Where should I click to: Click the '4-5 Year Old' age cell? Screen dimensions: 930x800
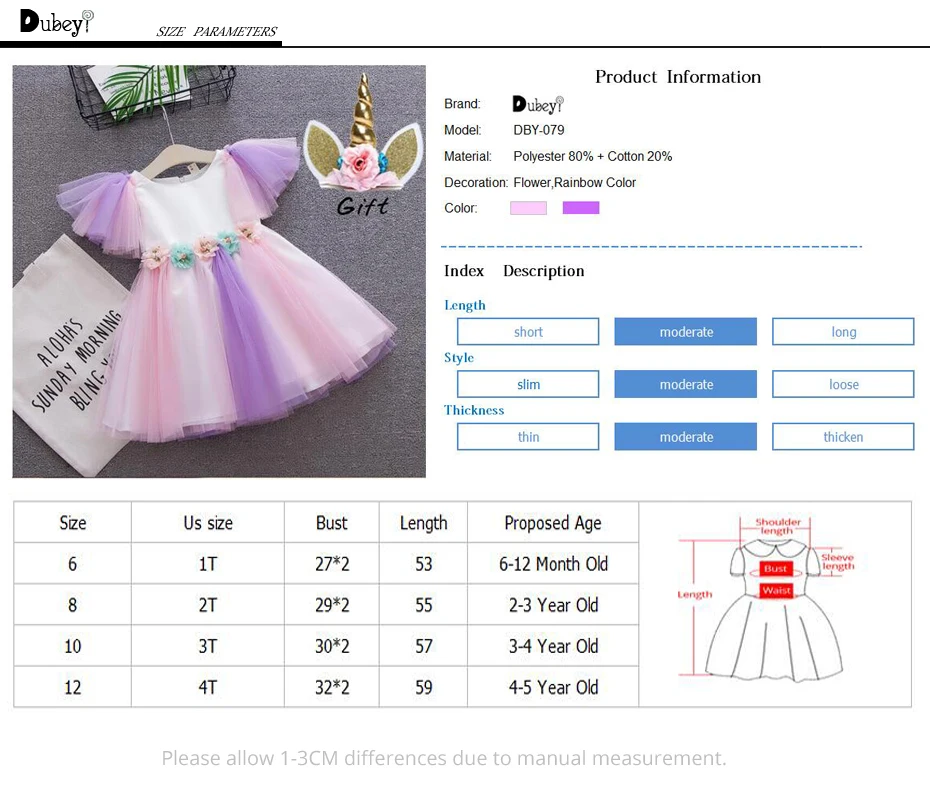click(x=553, y=687)
